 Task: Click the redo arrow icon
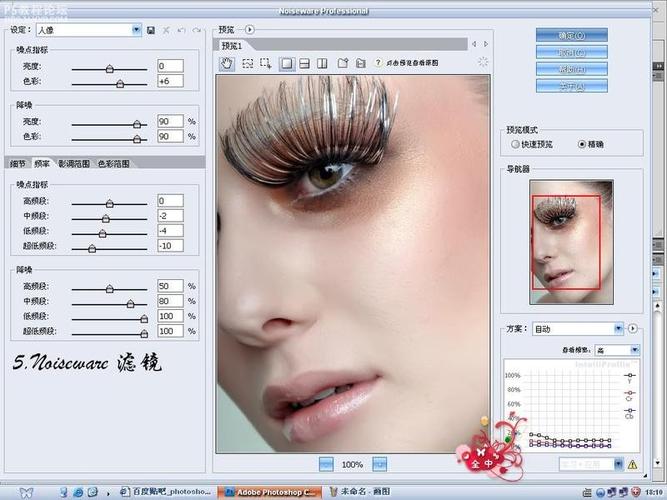tap(197, 30)
